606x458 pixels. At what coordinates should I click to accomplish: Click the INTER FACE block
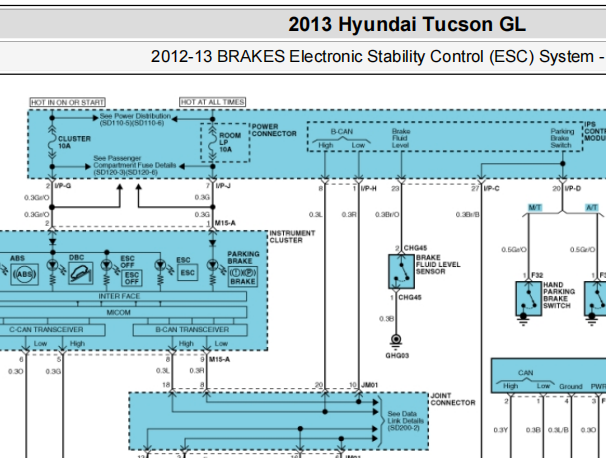119,296
